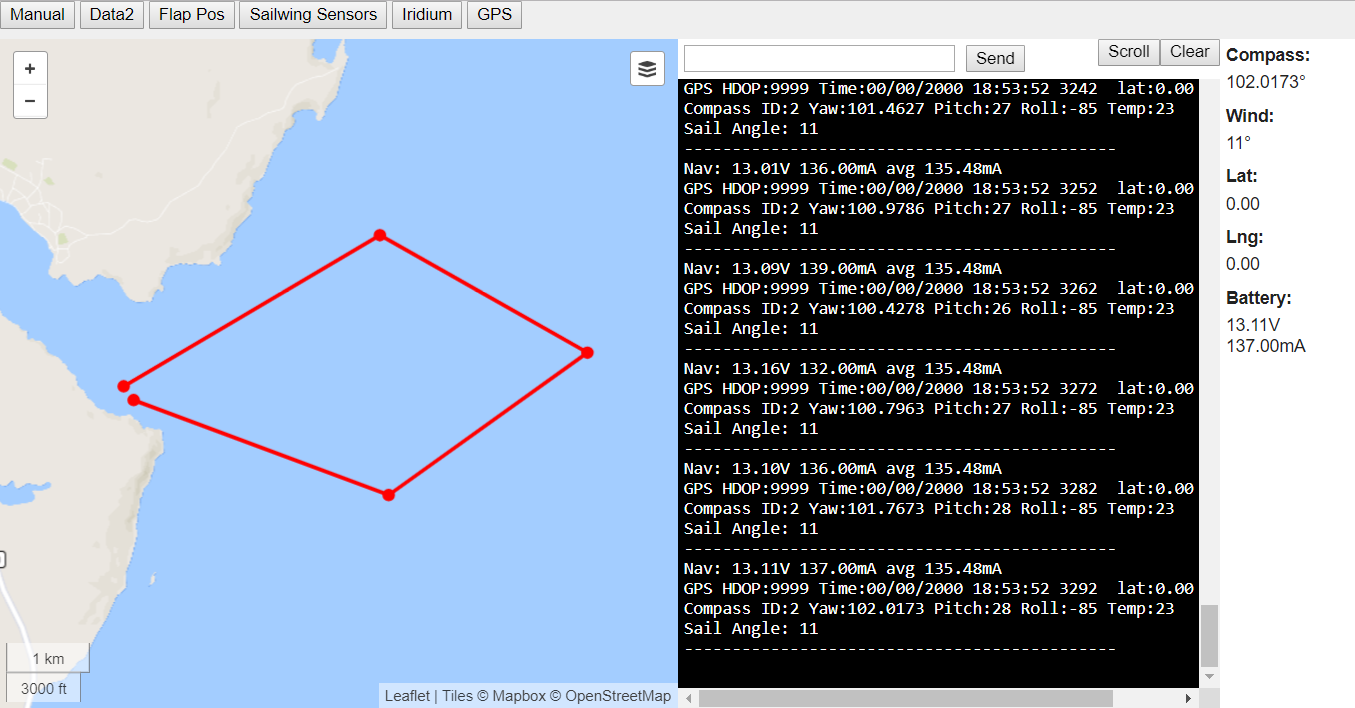Open the Leaflet attribution link
The height and width of the screenshot is (708, 1355).
click(407, 696)
